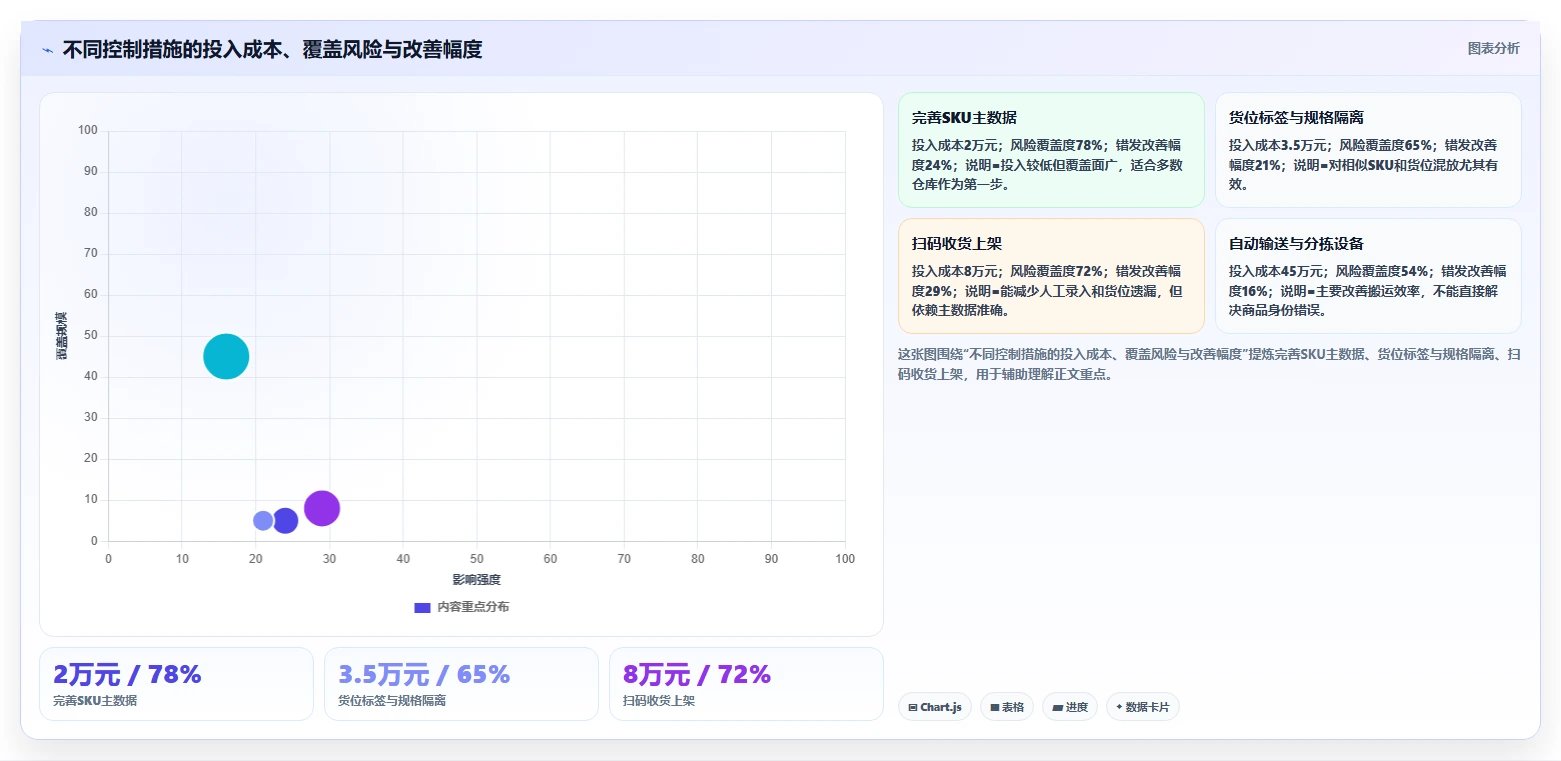
Task: Click the Chart.js tag chip
Action: (935, 707)
